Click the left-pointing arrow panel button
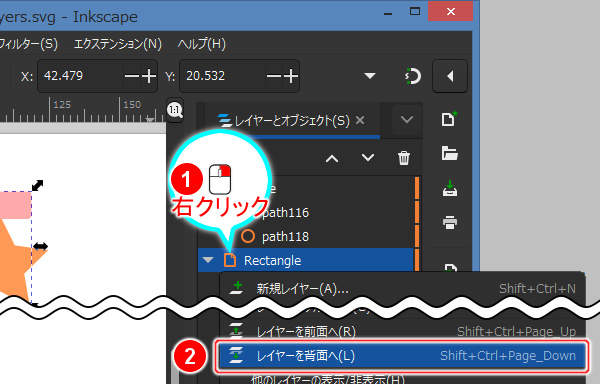This screenshot has height=384, width=600. [450, 76]
